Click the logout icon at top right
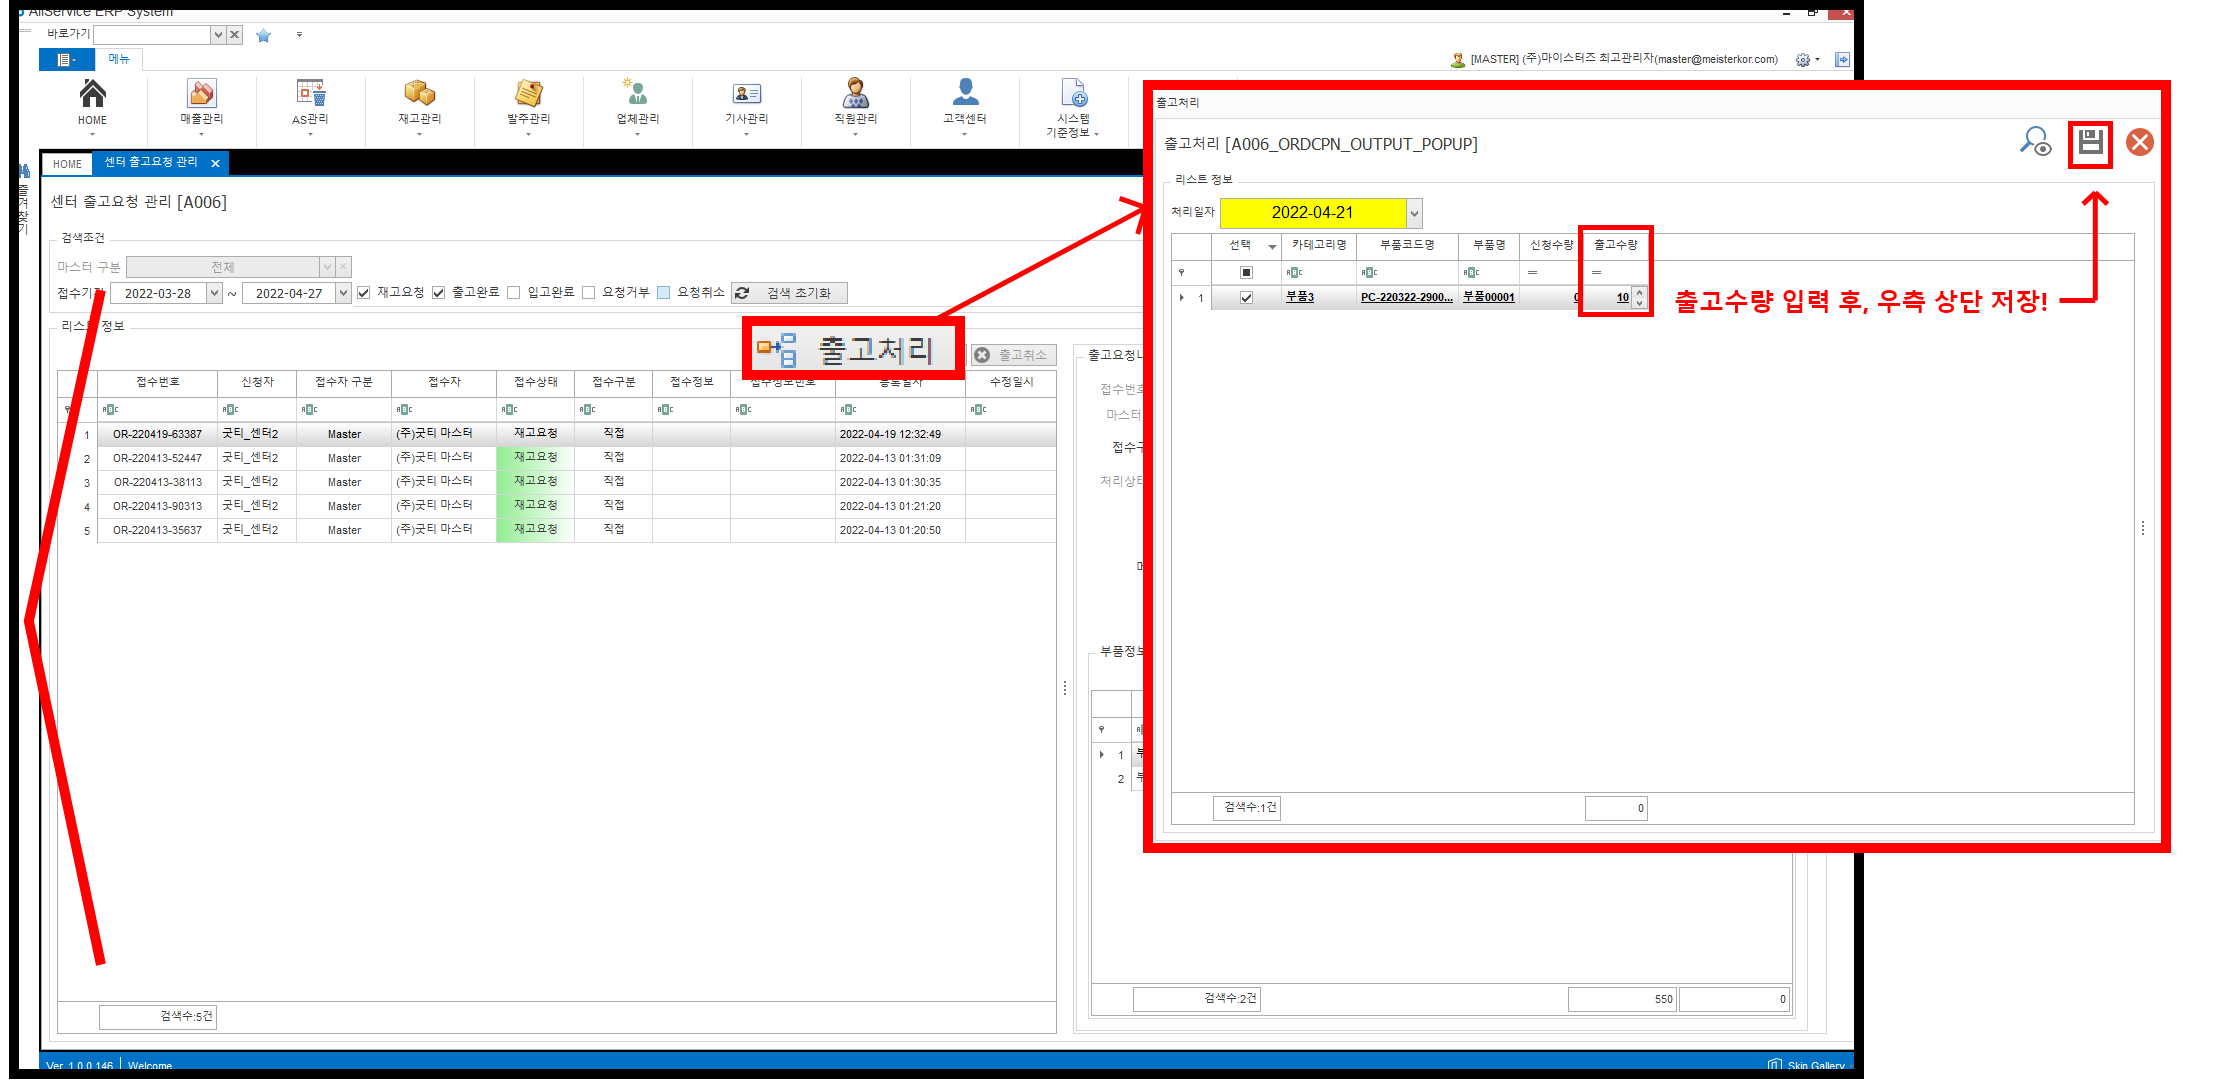The image size is (2225, 1080). pos(1842,60)
